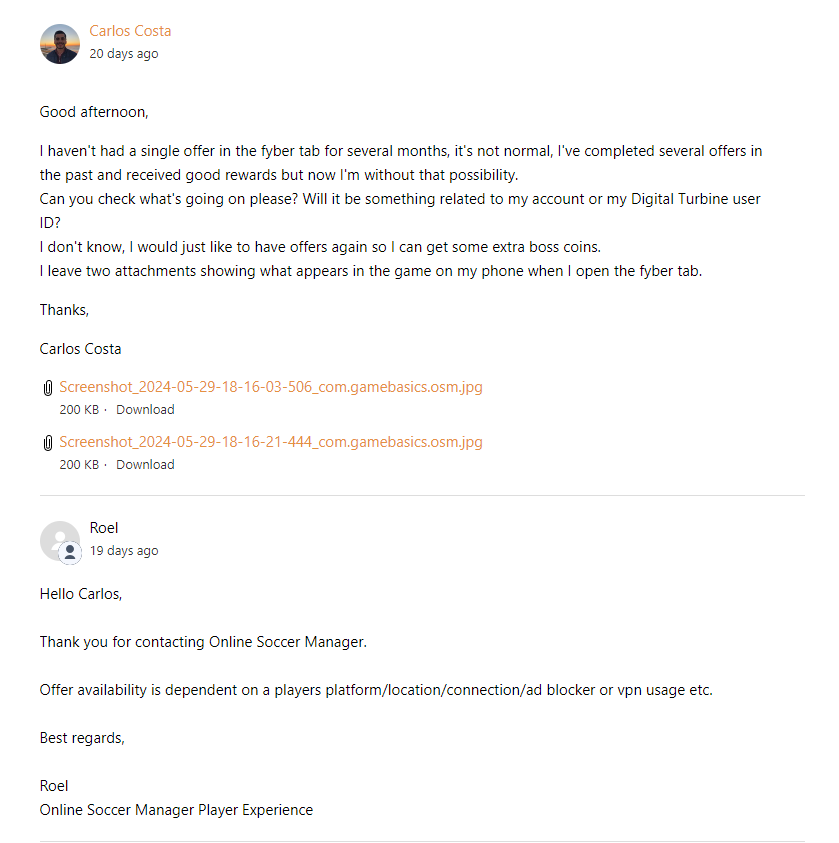Click the "19 days ago" timestamp
Viewport: 839px width, 843px height.
pyautogui.click(x=124, y=551)
